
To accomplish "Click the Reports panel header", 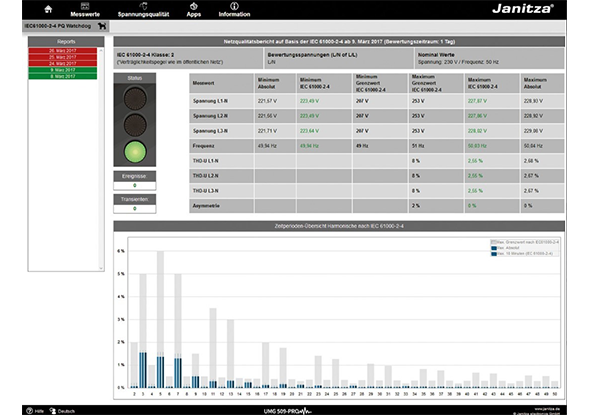I will (x=66, y=41).
